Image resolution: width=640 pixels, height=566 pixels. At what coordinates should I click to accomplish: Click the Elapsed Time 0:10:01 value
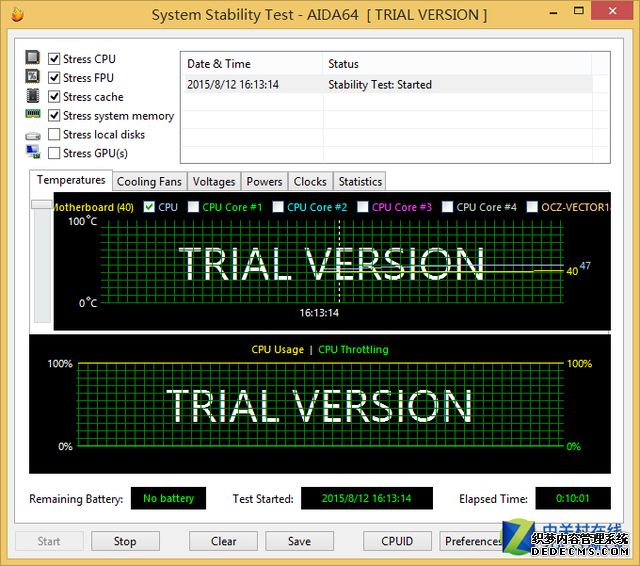pyautogui.click(x=573, y=498)
